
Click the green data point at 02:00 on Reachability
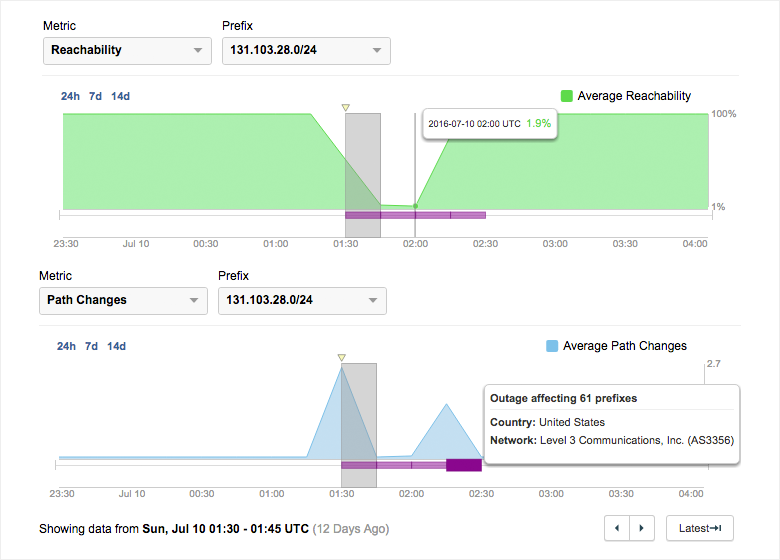415,206
